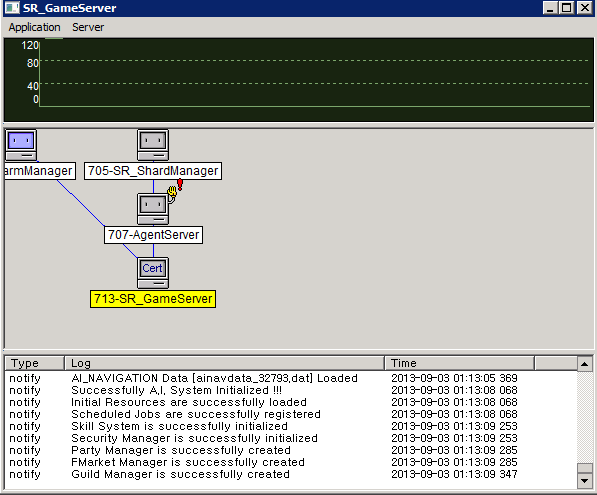
Task: Click the log scrollbar up arrow
Action: pos(584,364)
